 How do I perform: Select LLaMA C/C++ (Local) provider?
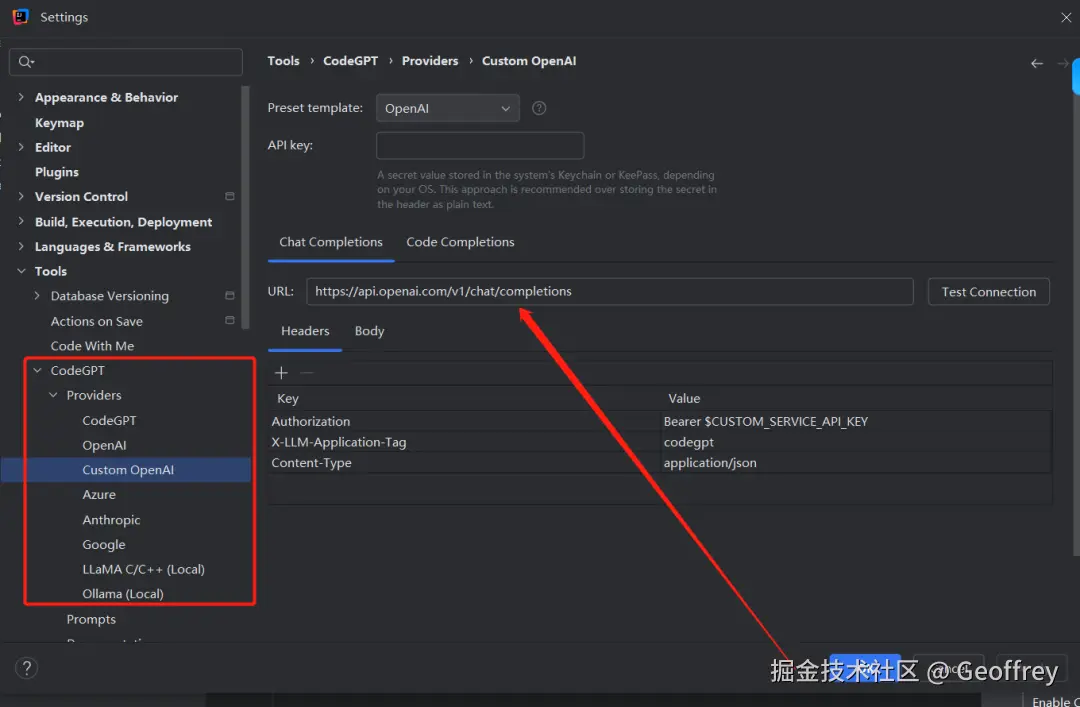tap(143, 569)
